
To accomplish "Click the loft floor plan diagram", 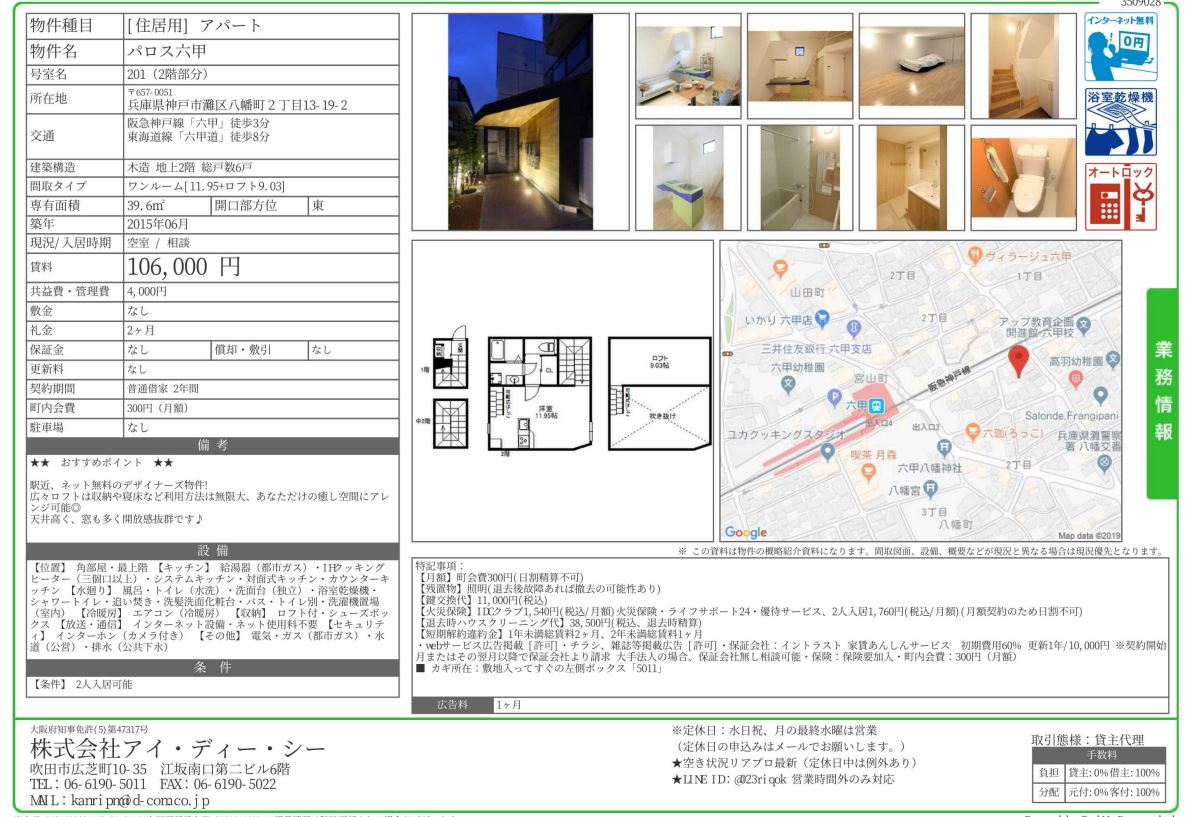I will [659, 394].
